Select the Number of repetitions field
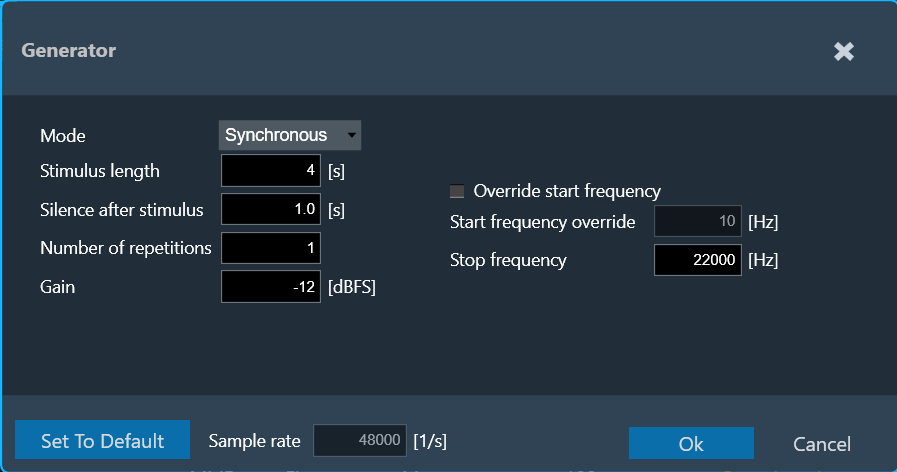The image size is (897, 472). click(x=271, y=248)
